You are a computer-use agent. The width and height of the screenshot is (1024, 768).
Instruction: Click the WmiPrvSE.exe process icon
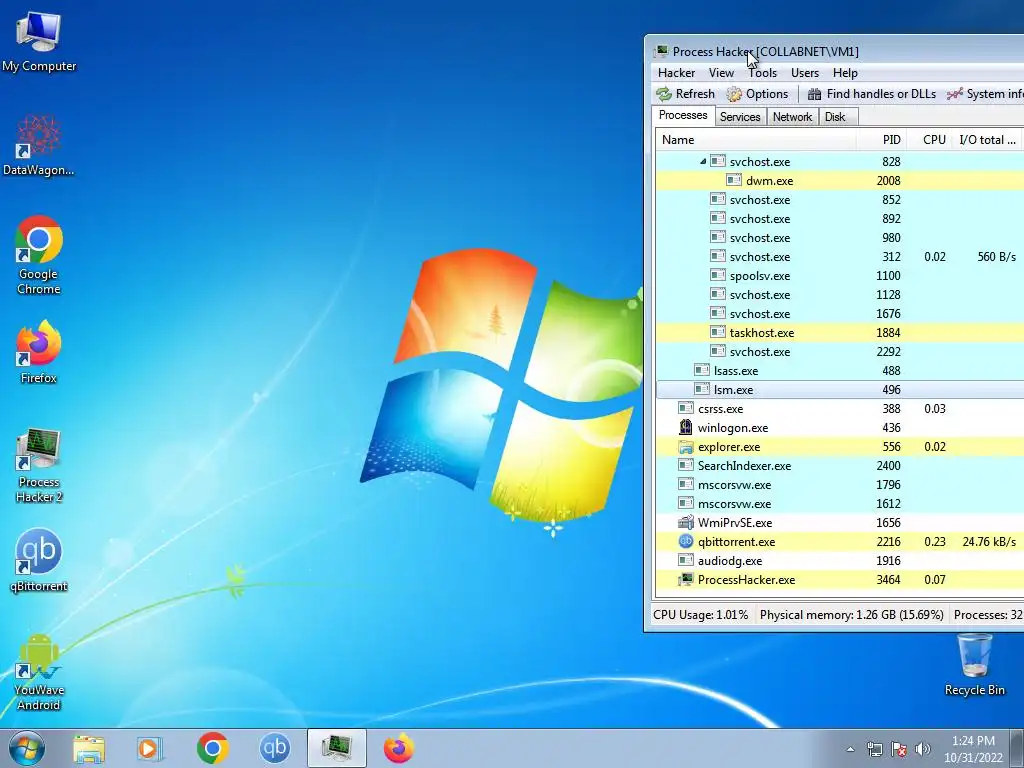[686, 522]
